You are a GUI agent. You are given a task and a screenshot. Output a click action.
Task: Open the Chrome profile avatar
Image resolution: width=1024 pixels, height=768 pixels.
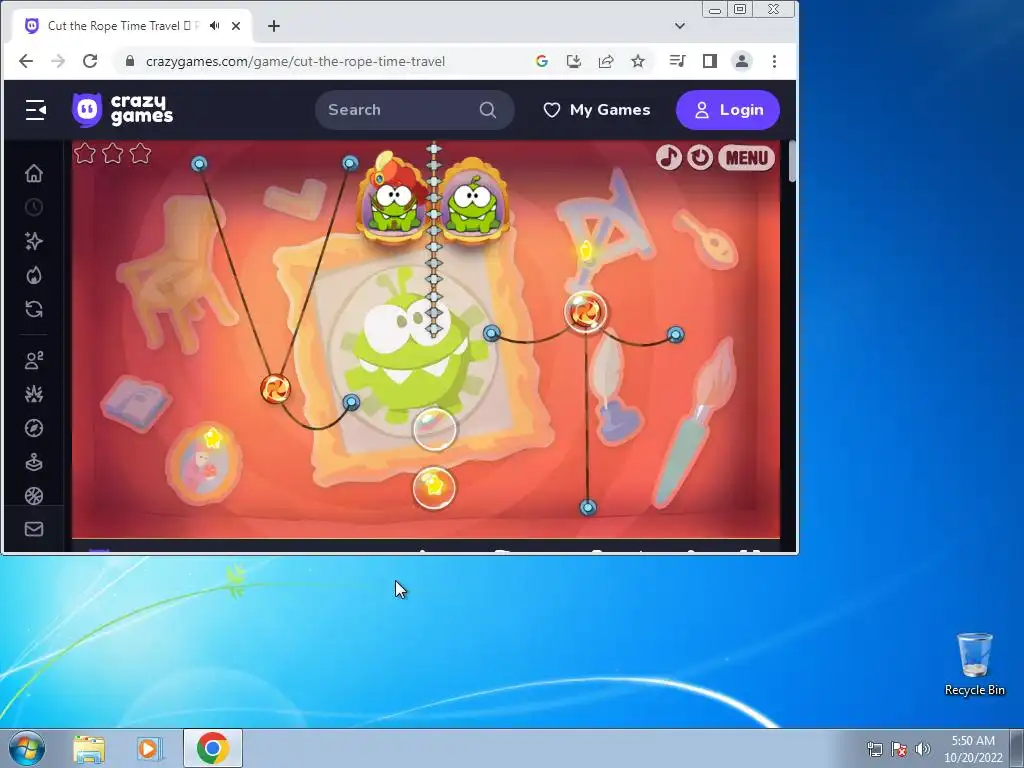point(742,61)
